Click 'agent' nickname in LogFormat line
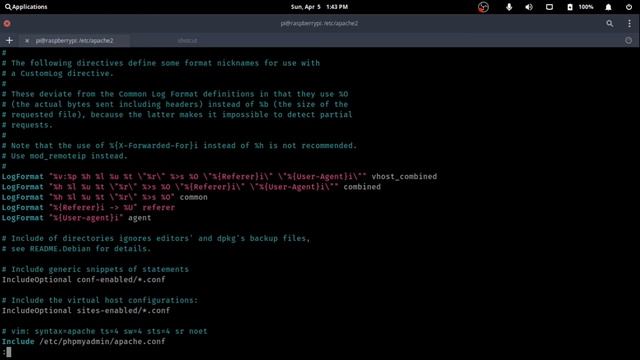640x360 pixels. point(140,218)
